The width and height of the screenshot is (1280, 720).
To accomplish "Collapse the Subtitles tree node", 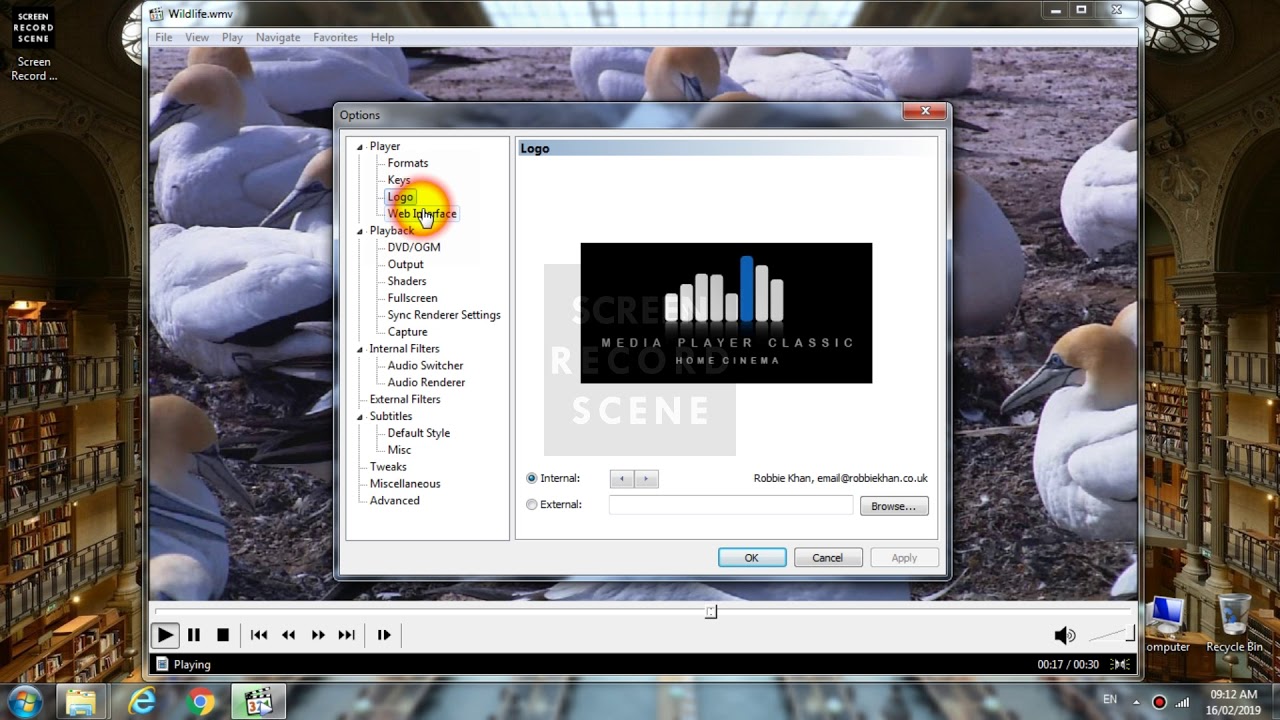I will (x=360, y=417).
